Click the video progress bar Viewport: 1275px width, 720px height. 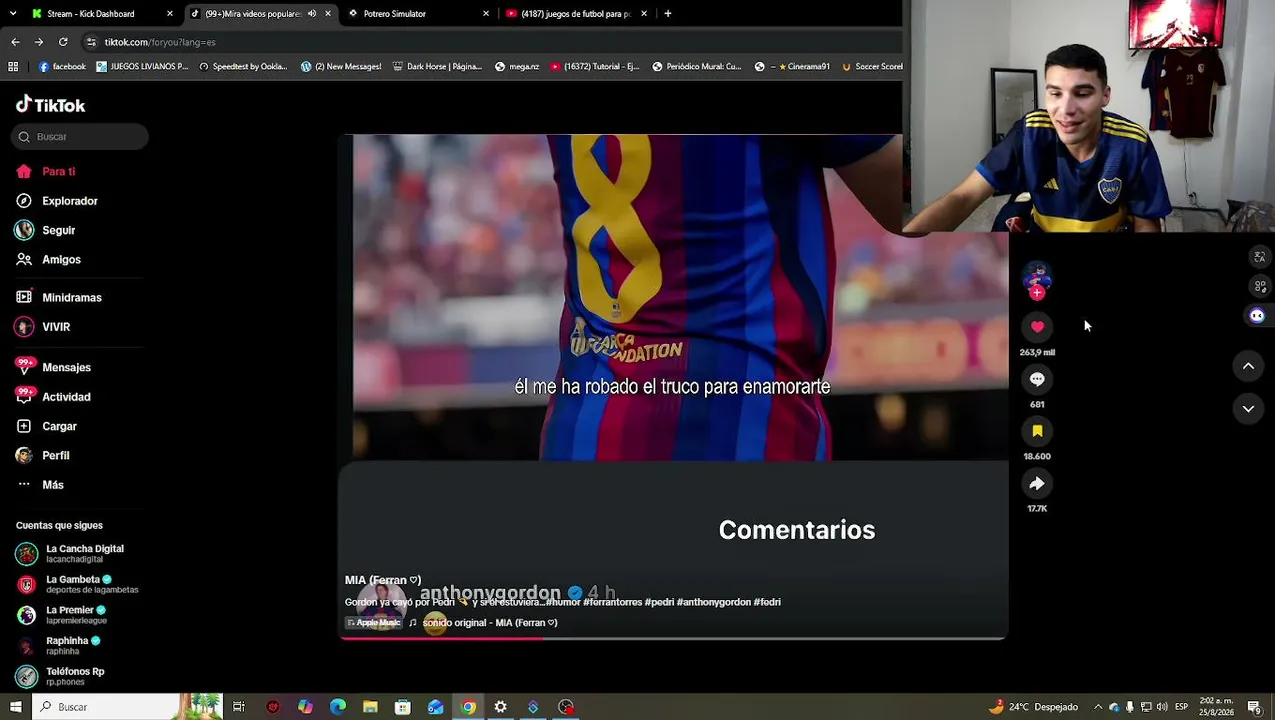[673, 638]
